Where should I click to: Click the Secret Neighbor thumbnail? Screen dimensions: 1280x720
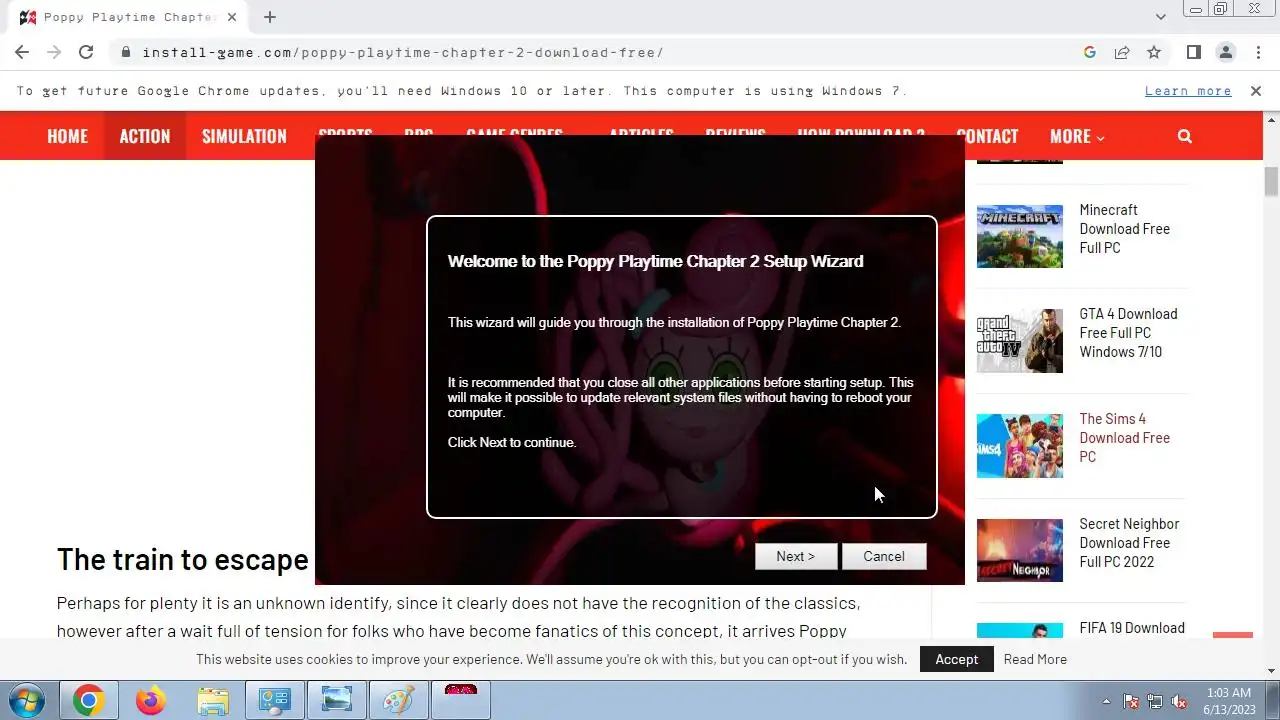1020,551
